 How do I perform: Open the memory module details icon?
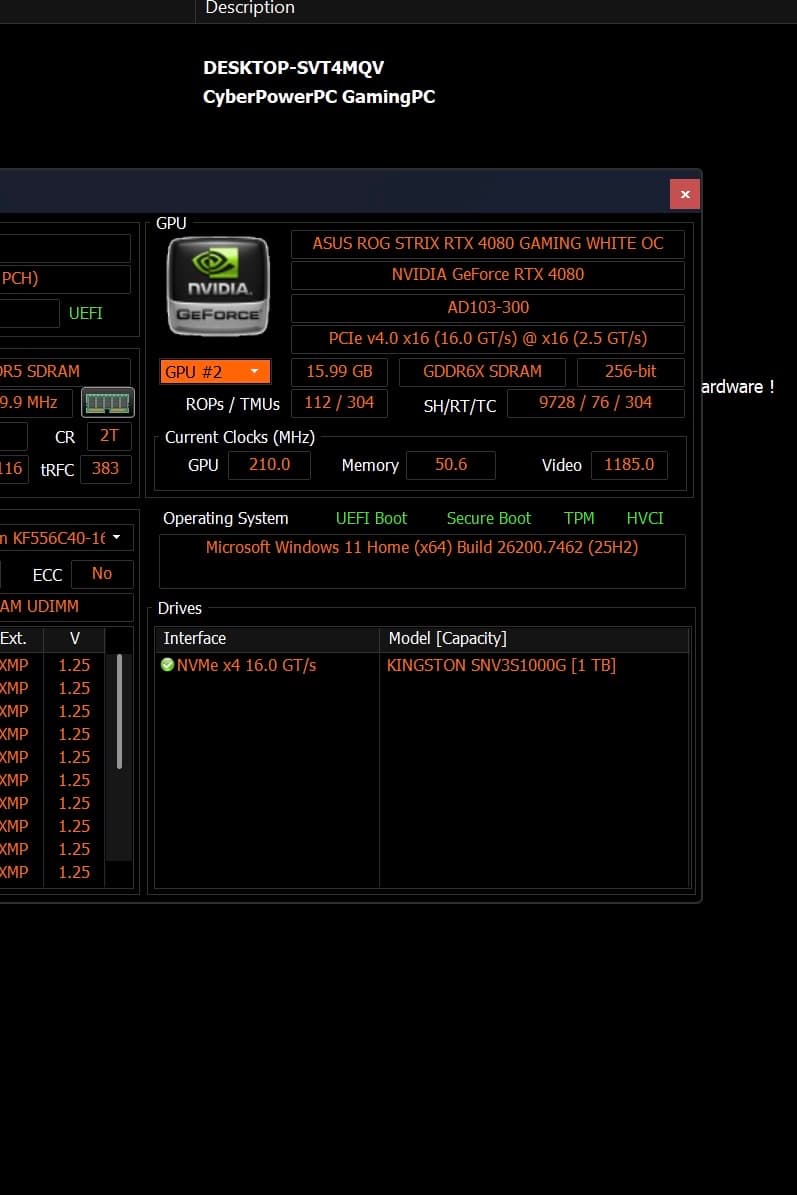(107, 402)
